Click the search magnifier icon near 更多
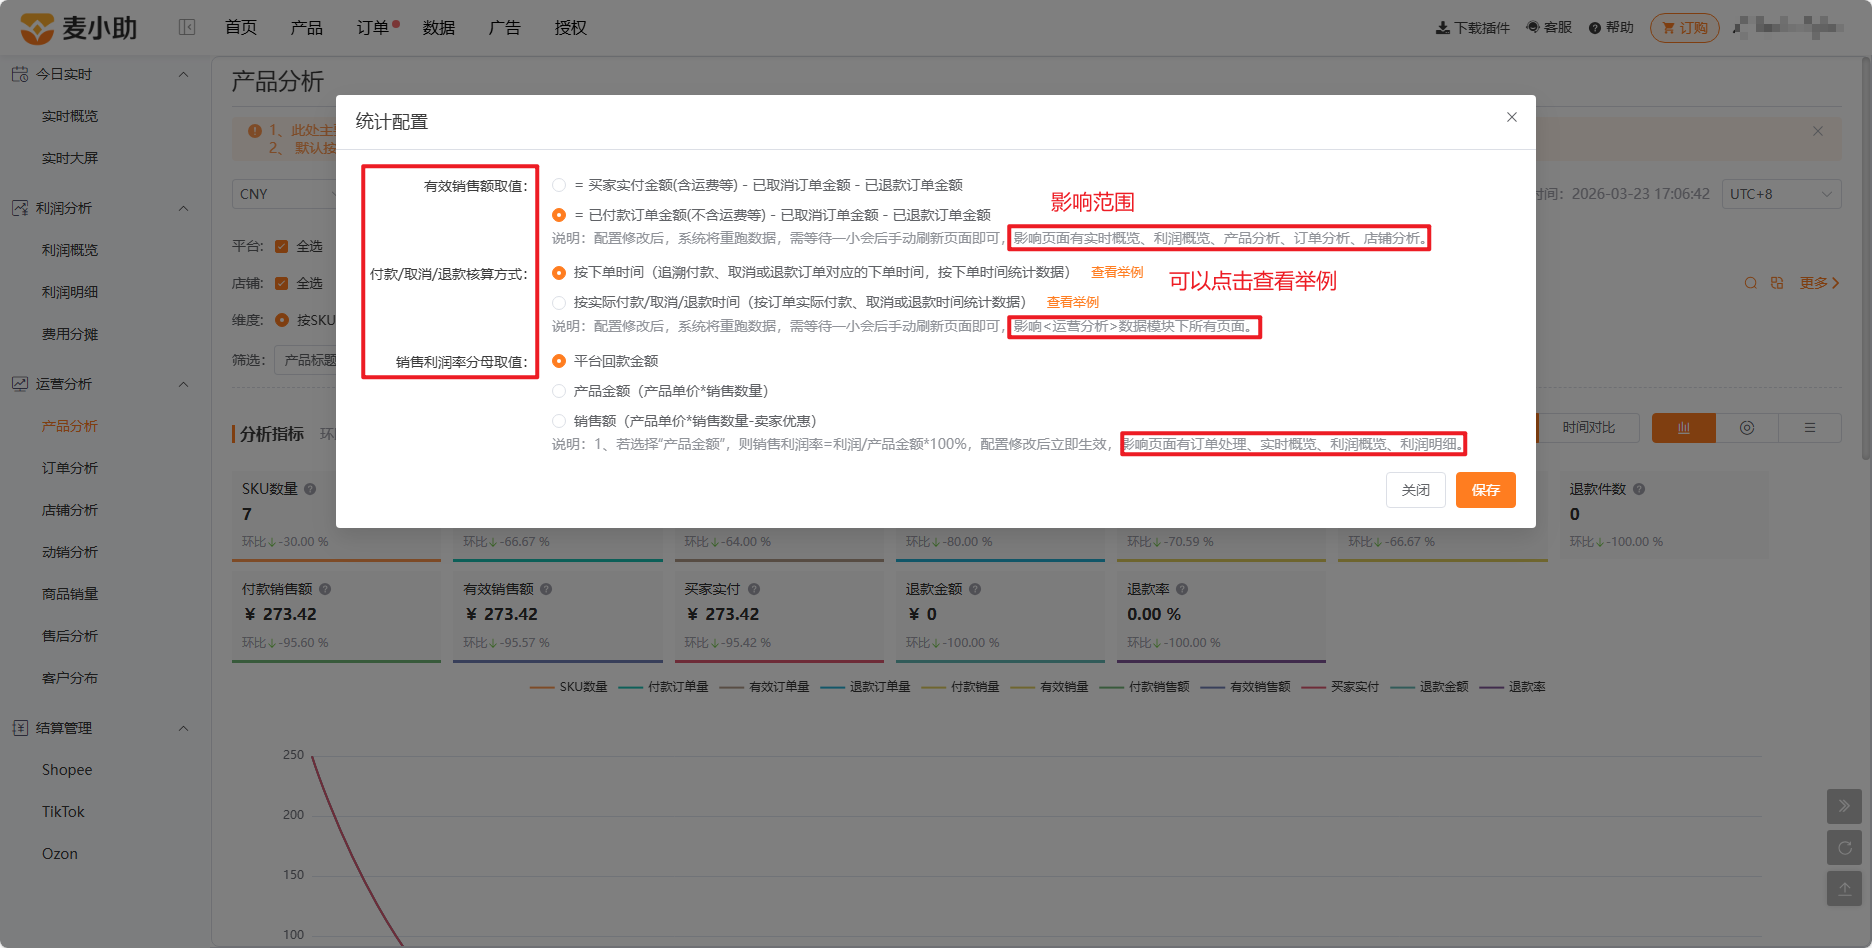This screenshot has width=1872, height=948. [1750, 283]
